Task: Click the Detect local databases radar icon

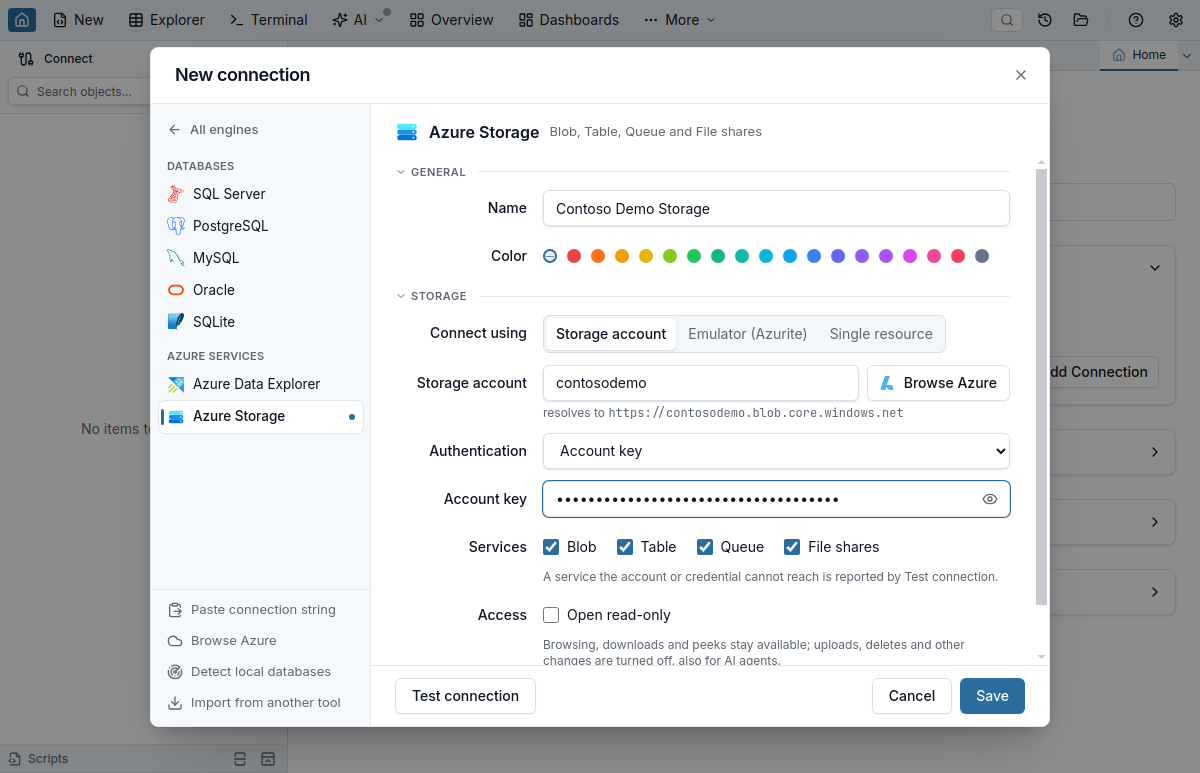Action: click(175, 672)
